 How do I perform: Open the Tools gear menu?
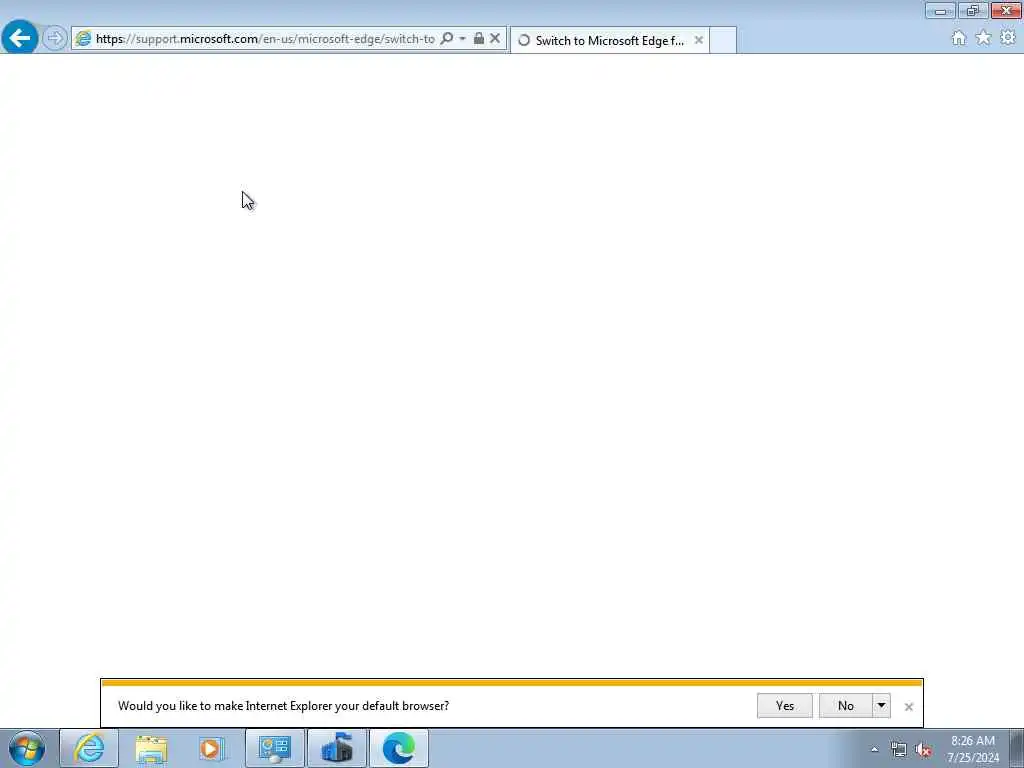[1008, 38]
